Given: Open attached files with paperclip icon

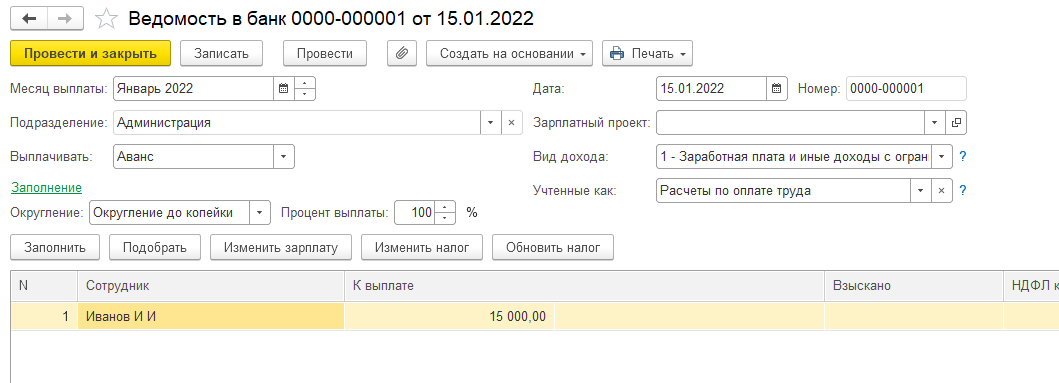Looking at the screenshot, I should (x=402, y=53).
